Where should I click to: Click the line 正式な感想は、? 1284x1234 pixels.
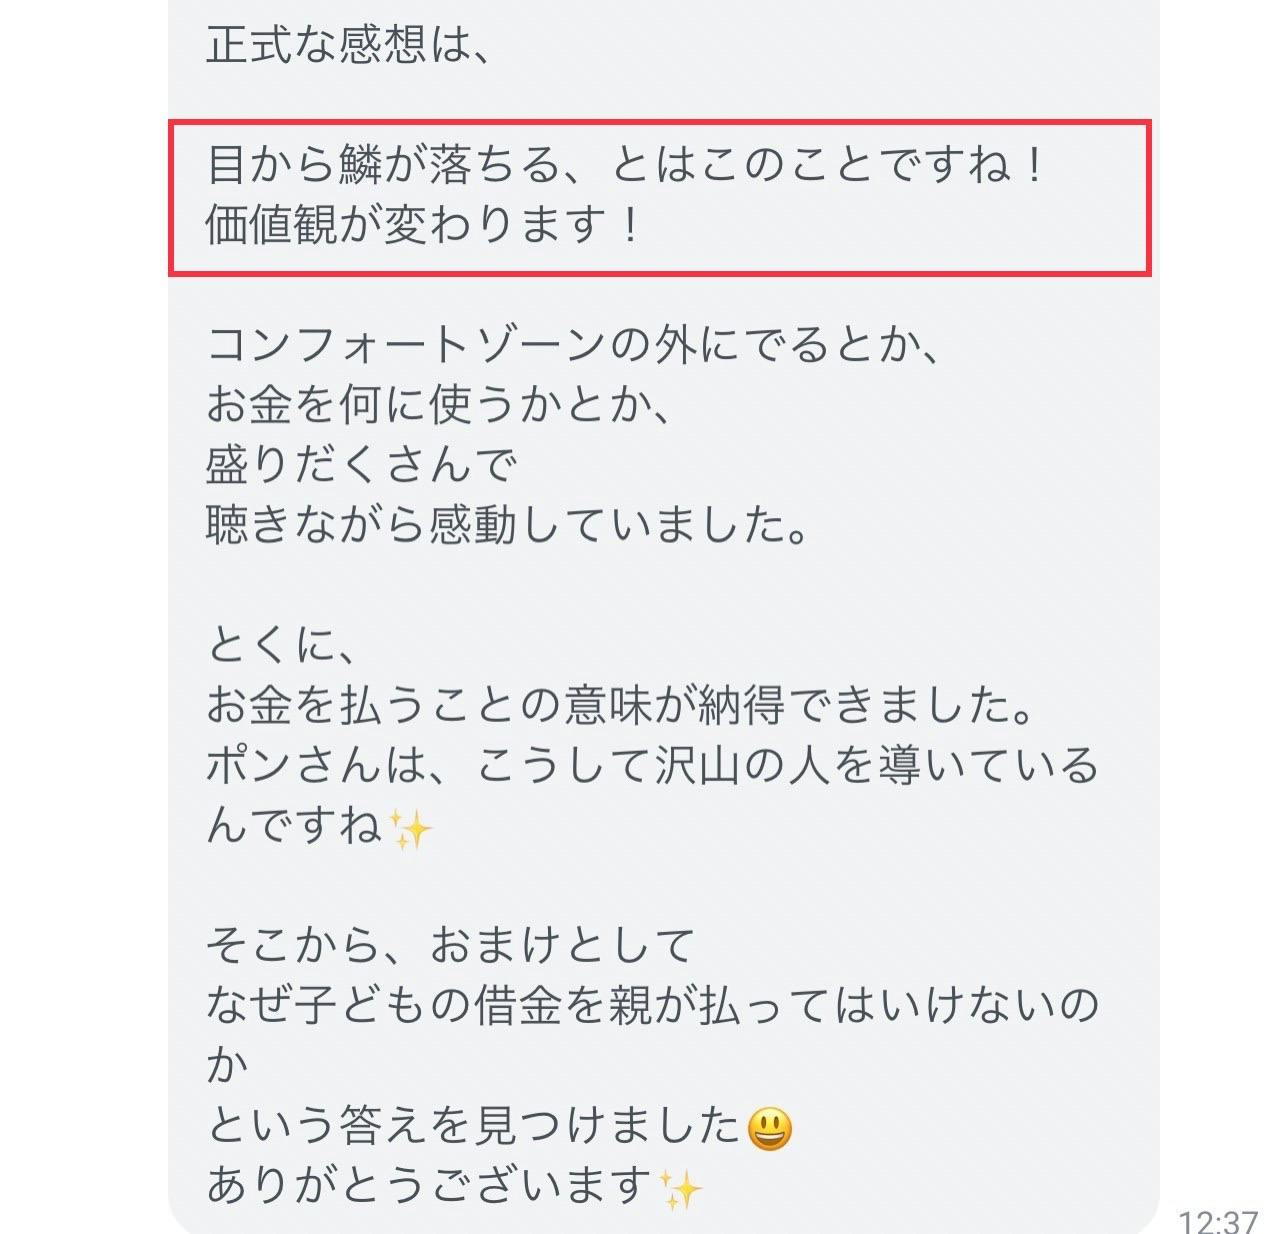pos(347,44)
